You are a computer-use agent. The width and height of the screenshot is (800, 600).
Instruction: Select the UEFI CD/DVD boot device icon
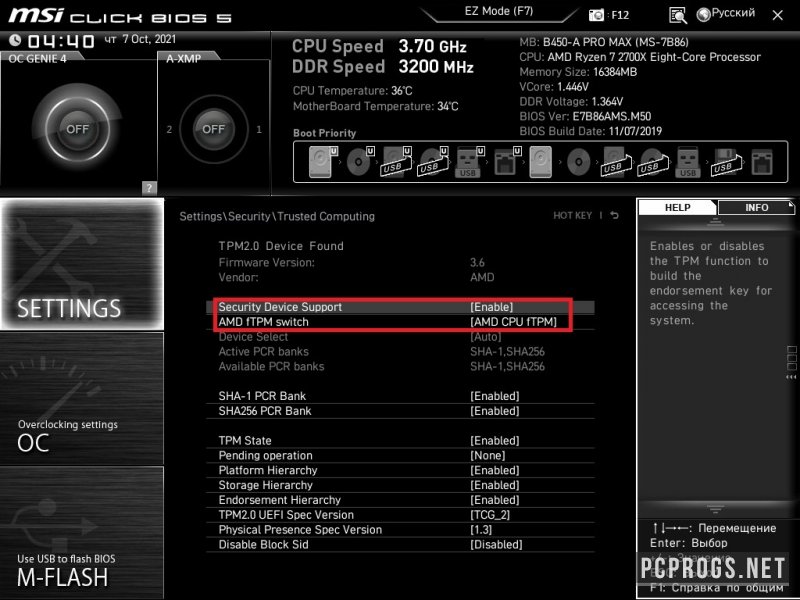tap(360, 162)
